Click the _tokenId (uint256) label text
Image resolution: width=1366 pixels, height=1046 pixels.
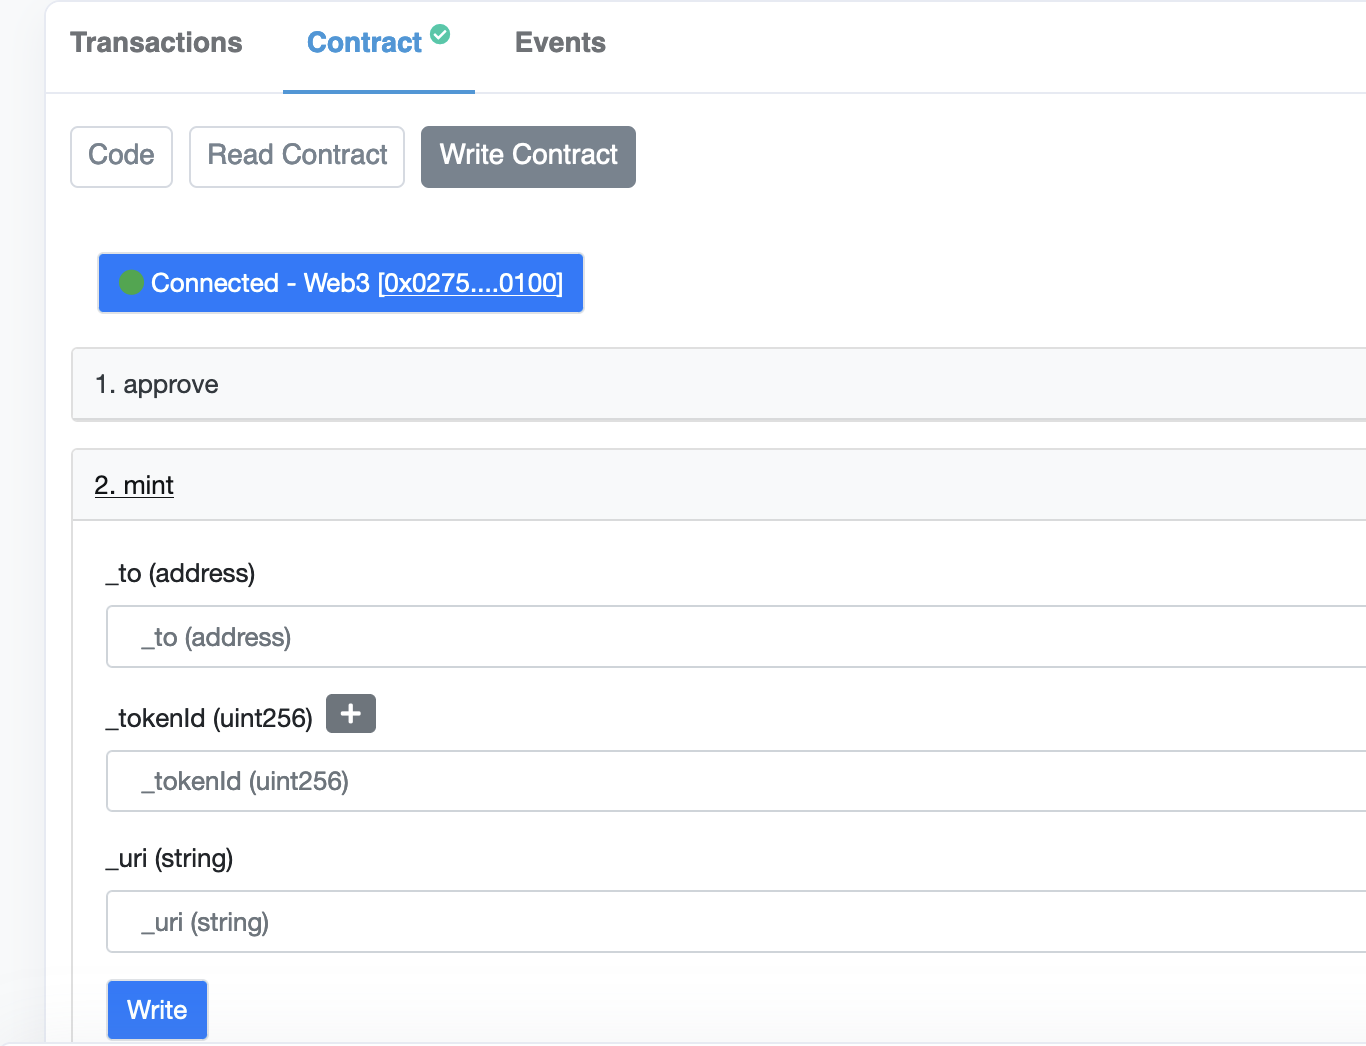[209, 718]
